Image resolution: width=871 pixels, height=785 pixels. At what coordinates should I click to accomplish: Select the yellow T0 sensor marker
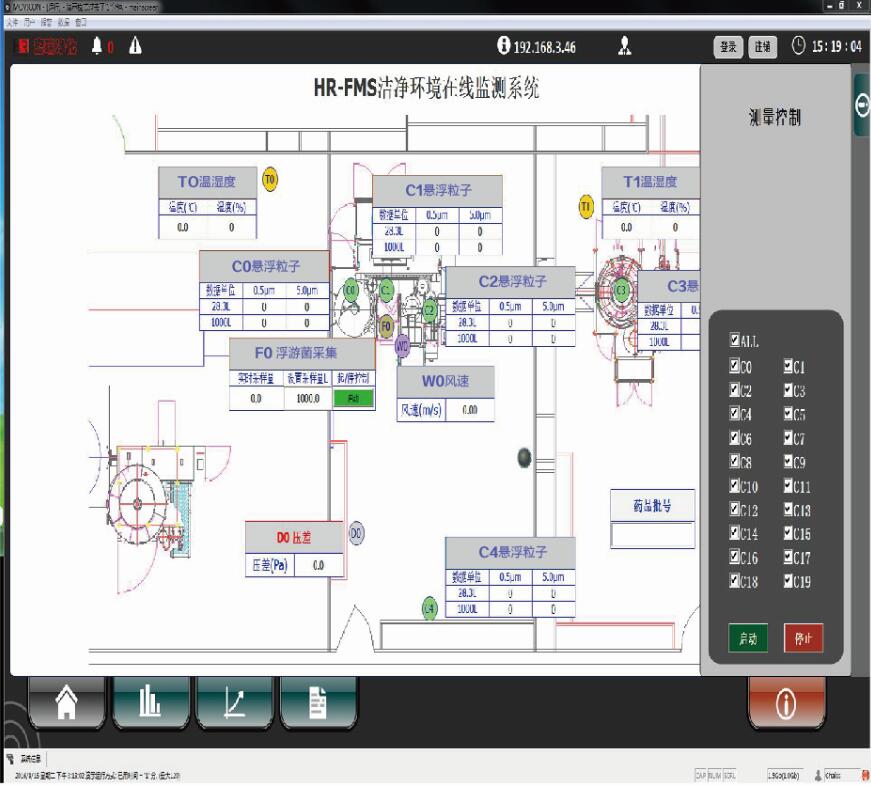point(269,180)
